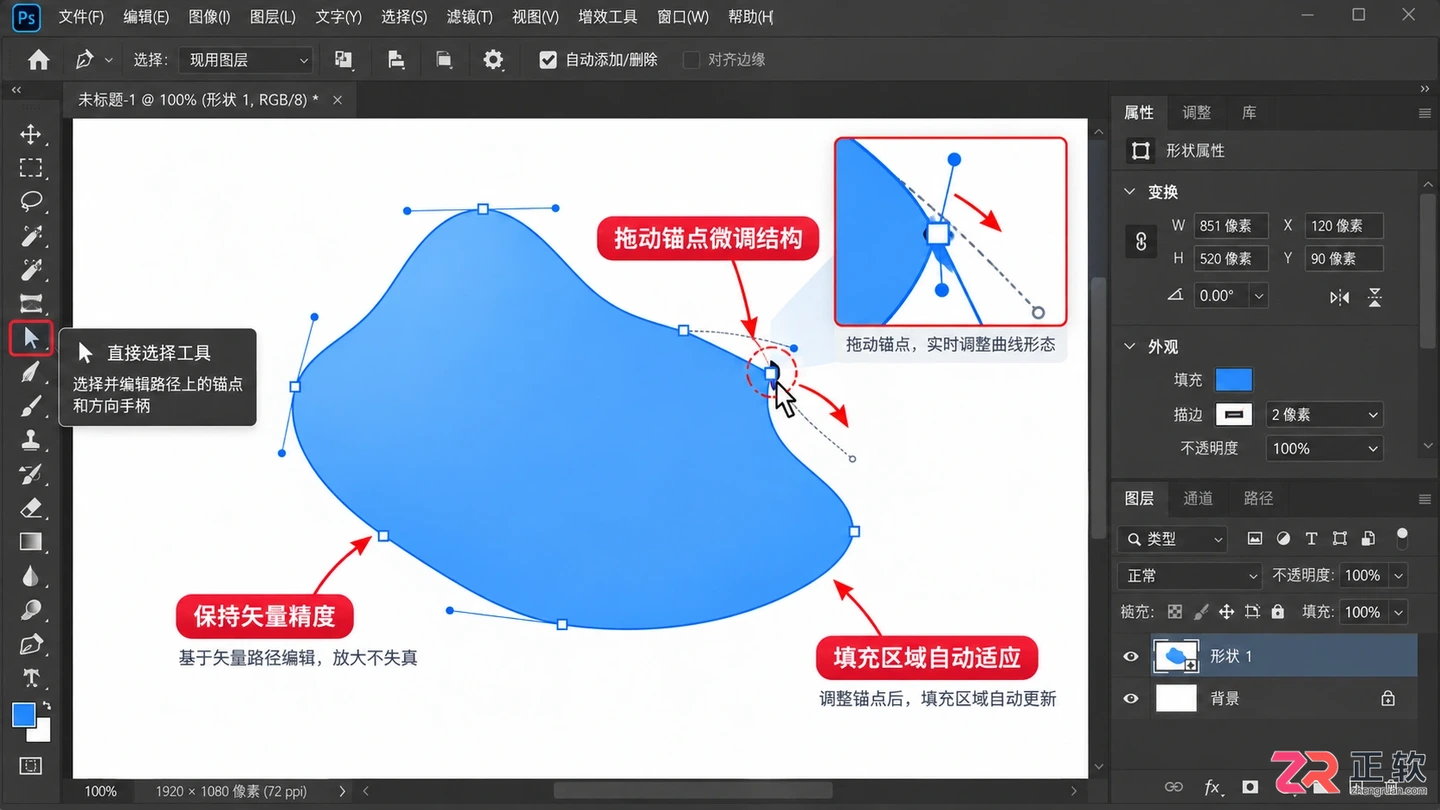Image resolution: width=1440 pixels, height=810 pixels.
Task: Click the lock all icon in Layers
Action: 1277,612
